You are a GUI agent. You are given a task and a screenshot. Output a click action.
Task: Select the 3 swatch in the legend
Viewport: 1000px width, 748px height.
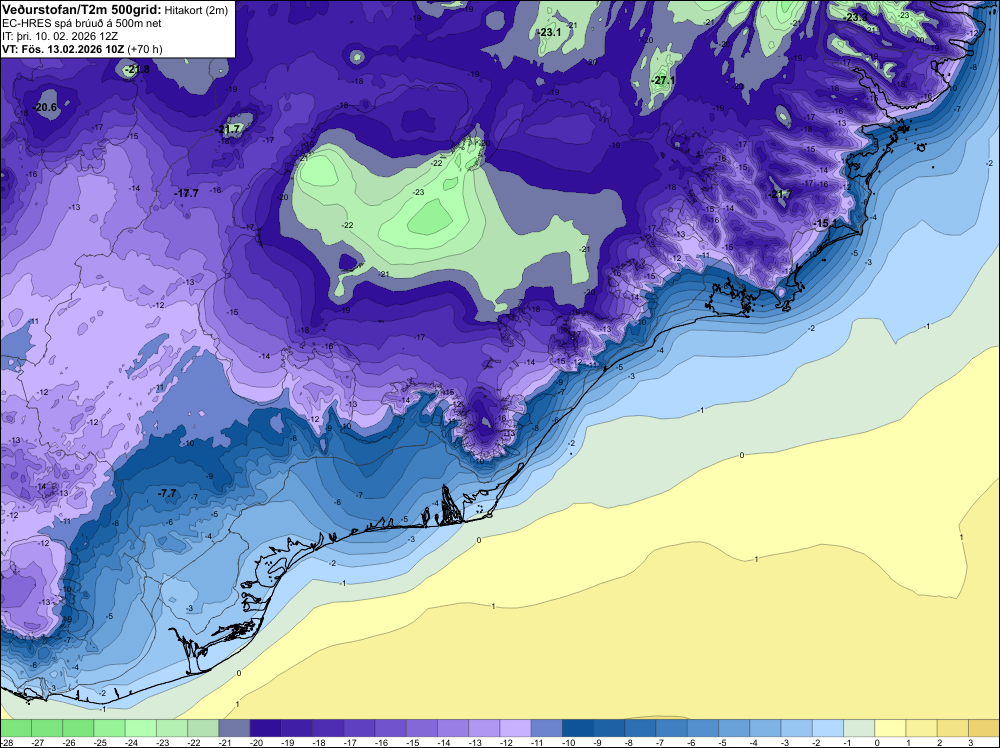(x=984, y=728)
